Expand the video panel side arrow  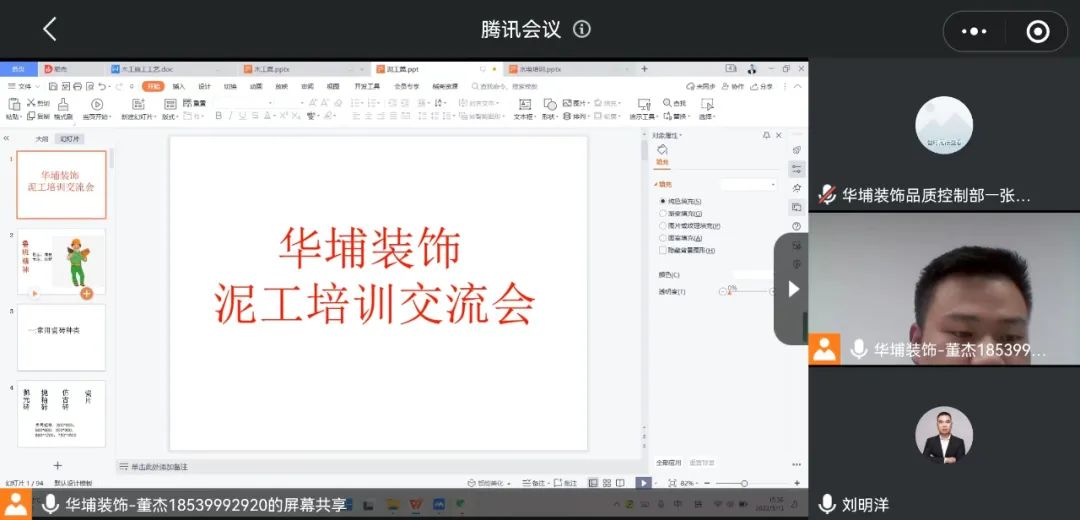[793, 289]
